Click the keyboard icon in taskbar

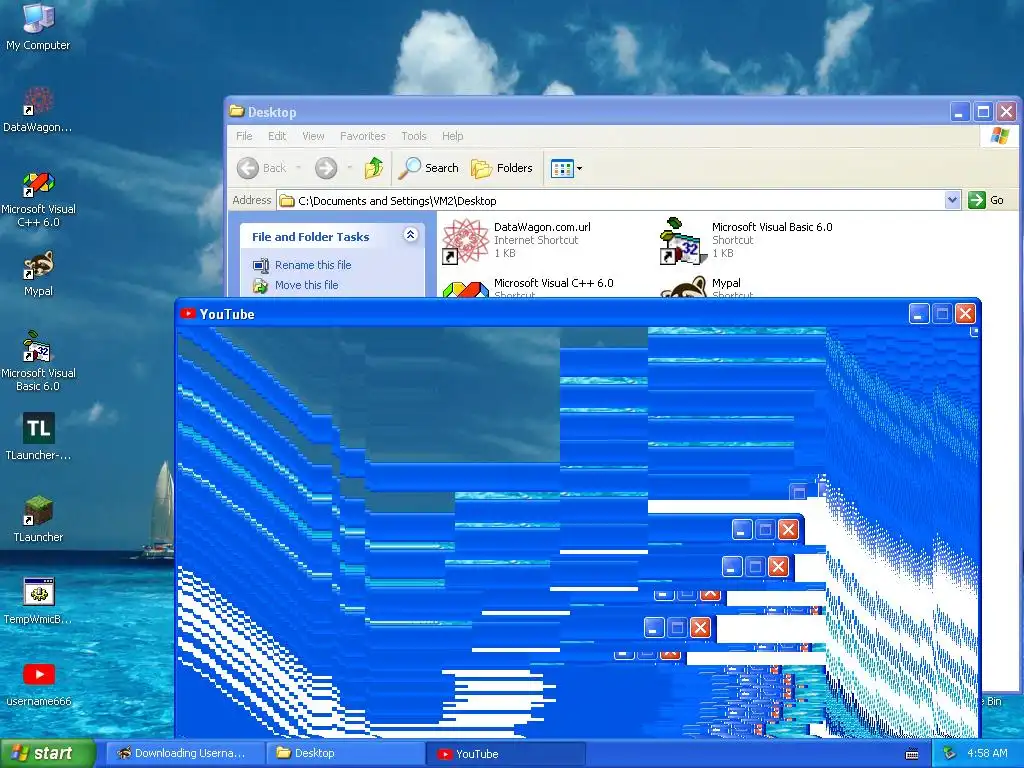click(912, 754)
